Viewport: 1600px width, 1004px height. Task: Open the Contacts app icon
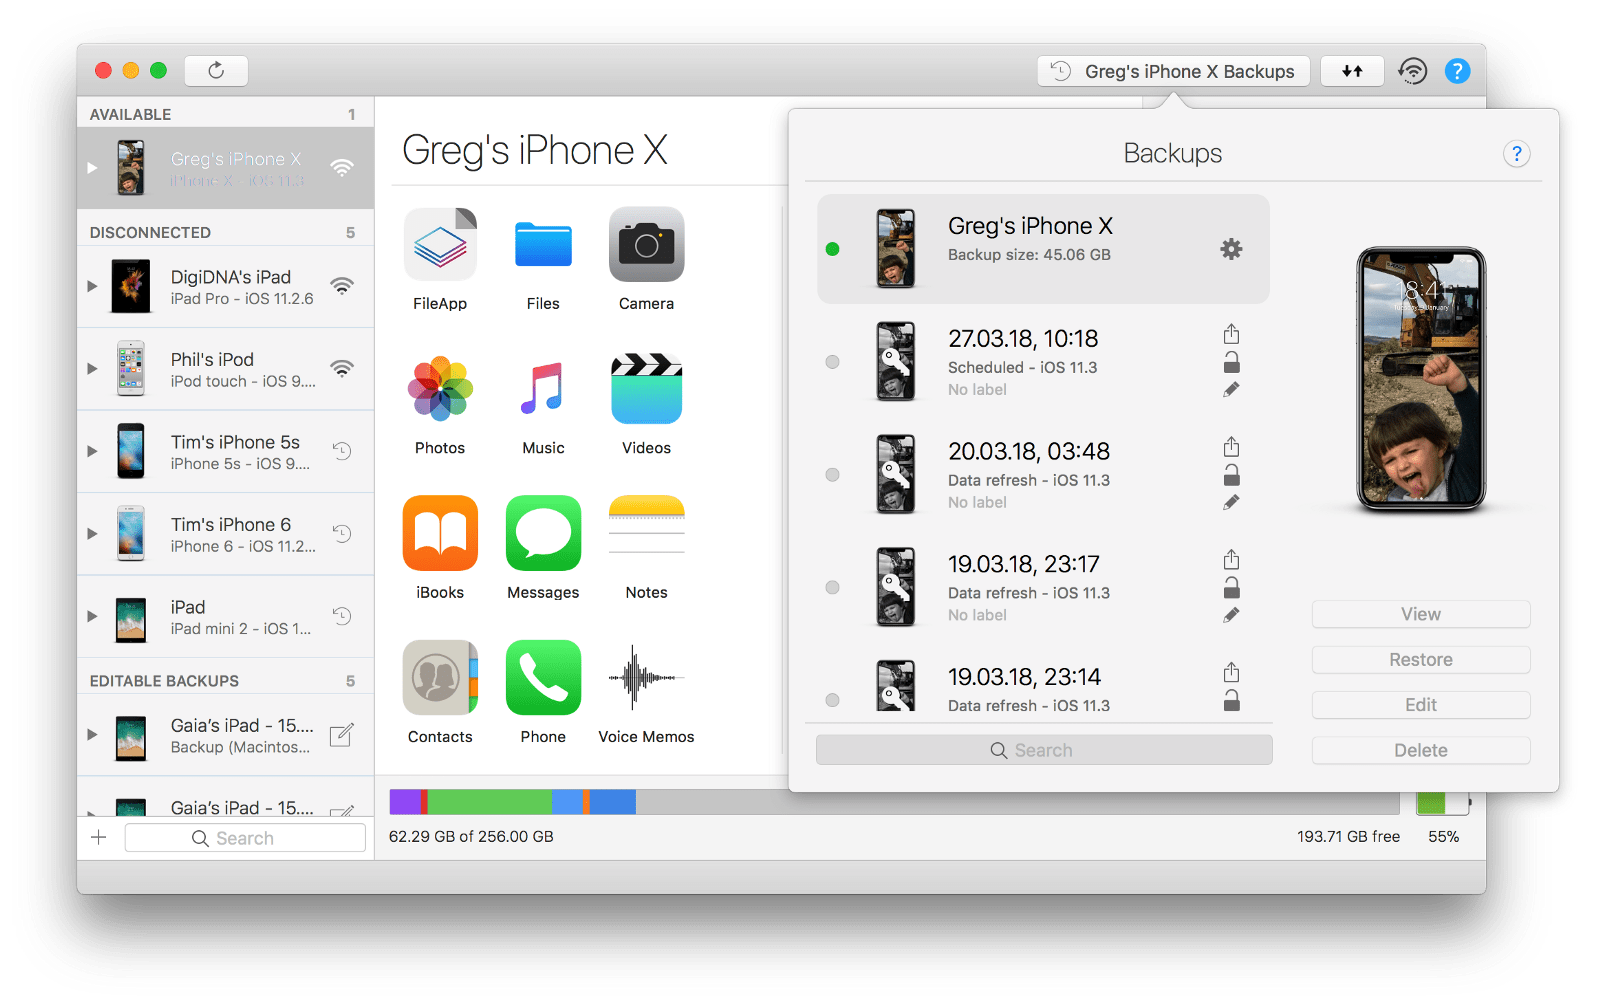[440, 678]
